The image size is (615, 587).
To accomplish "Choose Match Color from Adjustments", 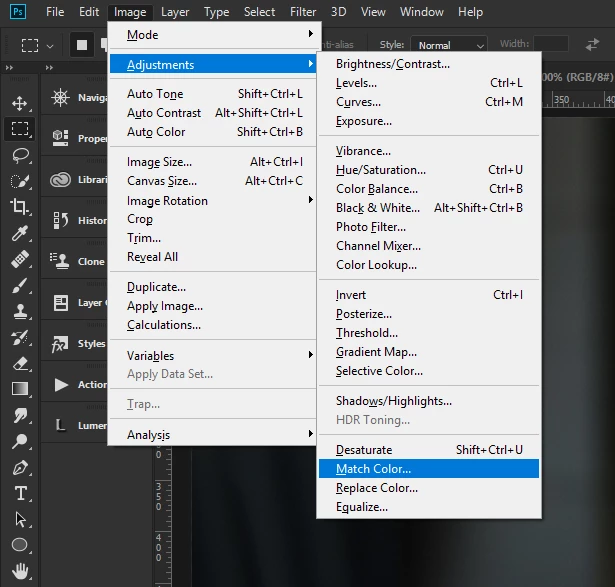I will coord(429,469).
